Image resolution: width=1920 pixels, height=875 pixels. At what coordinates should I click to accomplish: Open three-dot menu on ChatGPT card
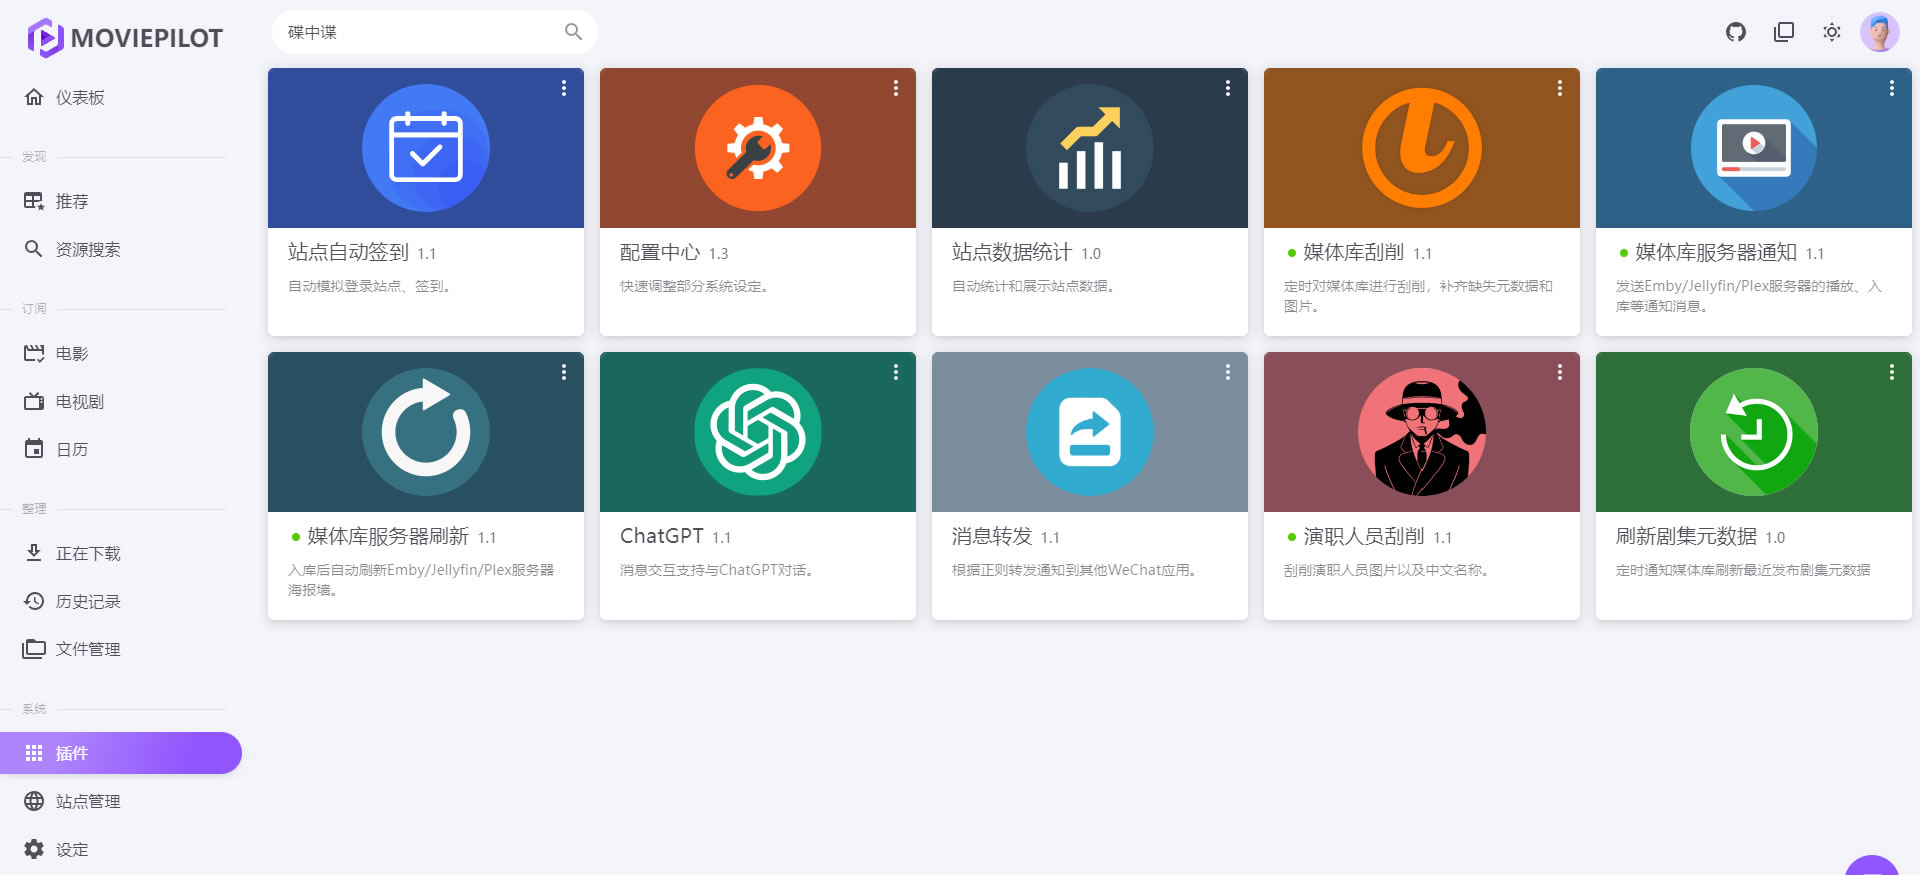(x=896, y=372)
